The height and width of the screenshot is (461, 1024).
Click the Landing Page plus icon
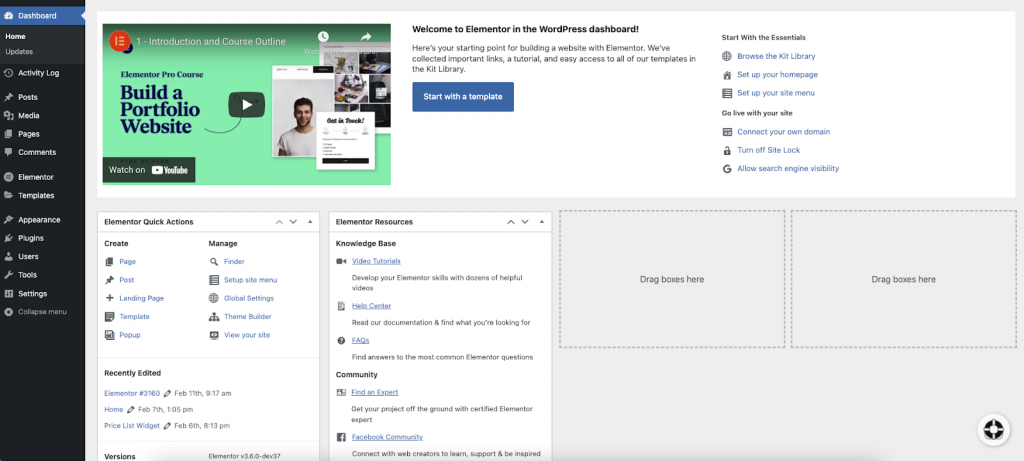coord(109,298)
